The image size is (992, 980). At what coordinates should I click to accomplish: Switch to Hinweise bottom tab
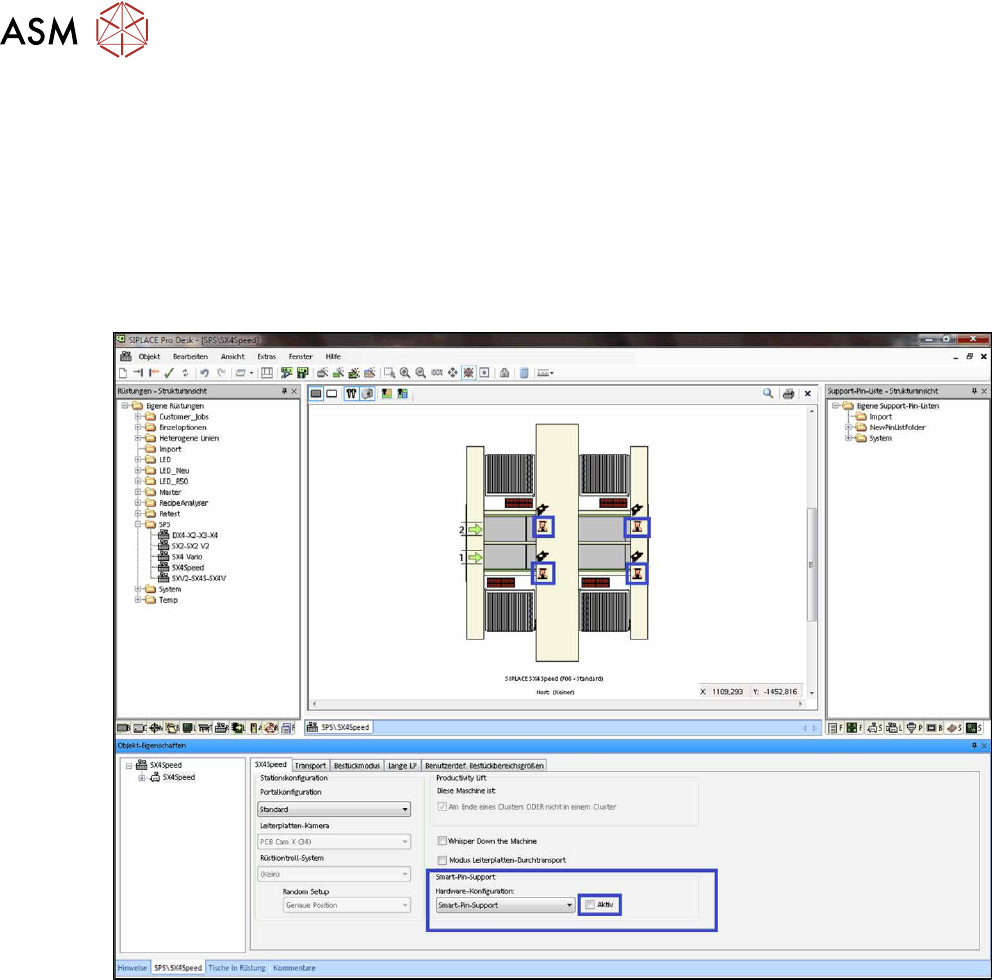pyautogui.click(x=132, y=967)
